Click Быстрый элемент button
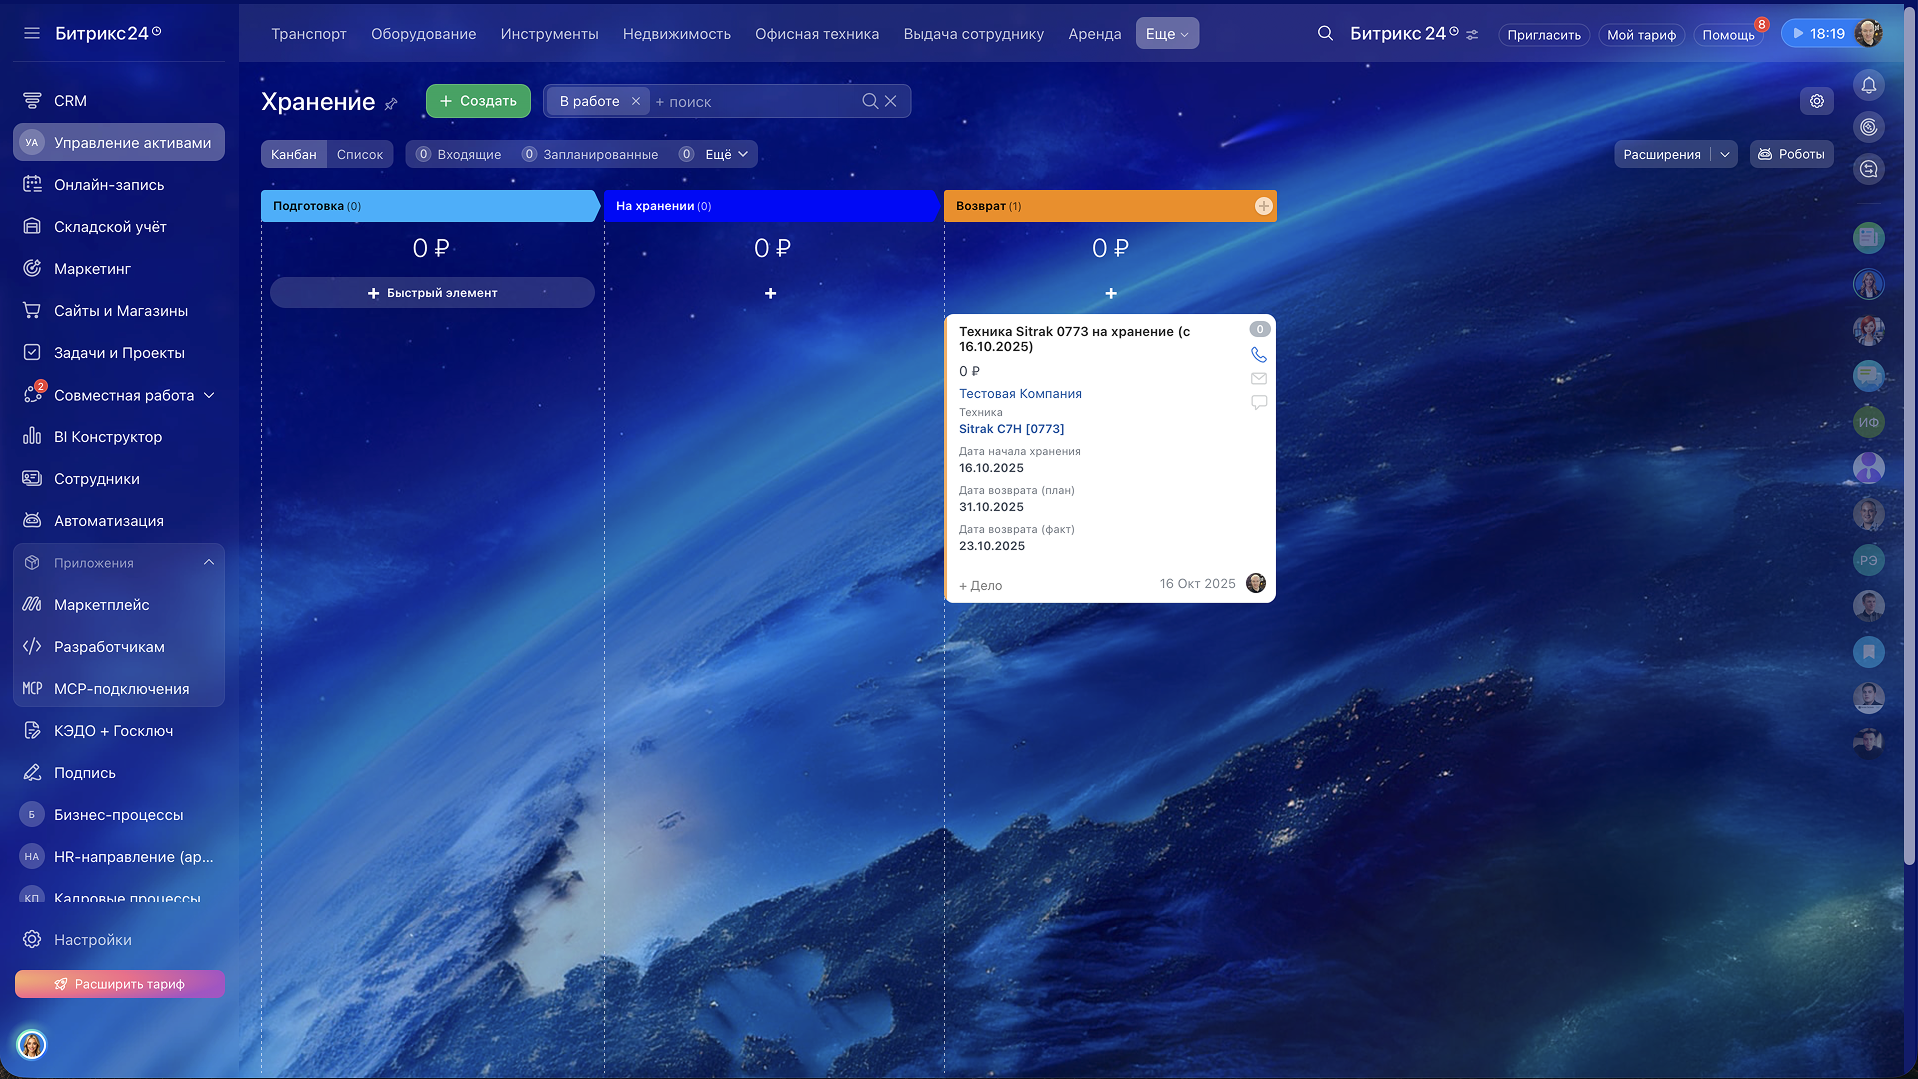 point(432,293)
